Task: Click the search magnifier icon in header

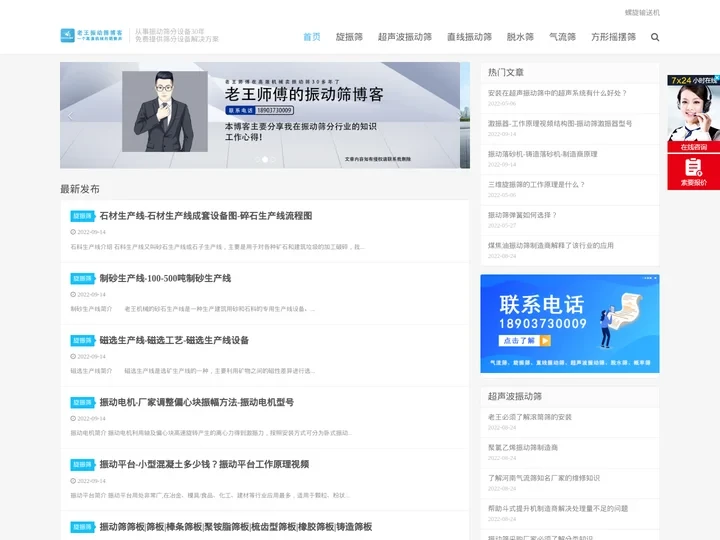Action: pyautogui.click(x=655, y=37)
